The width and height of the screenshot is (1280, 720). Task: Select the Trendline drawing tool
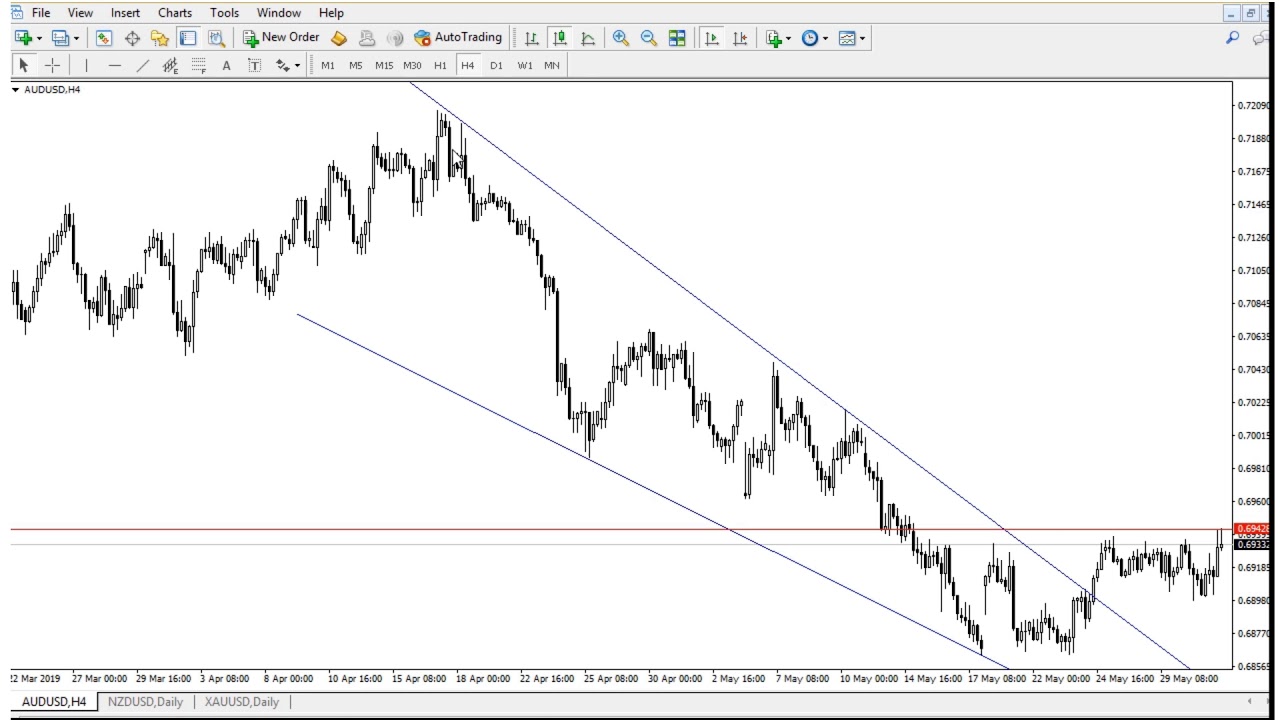tap(142, 65)
